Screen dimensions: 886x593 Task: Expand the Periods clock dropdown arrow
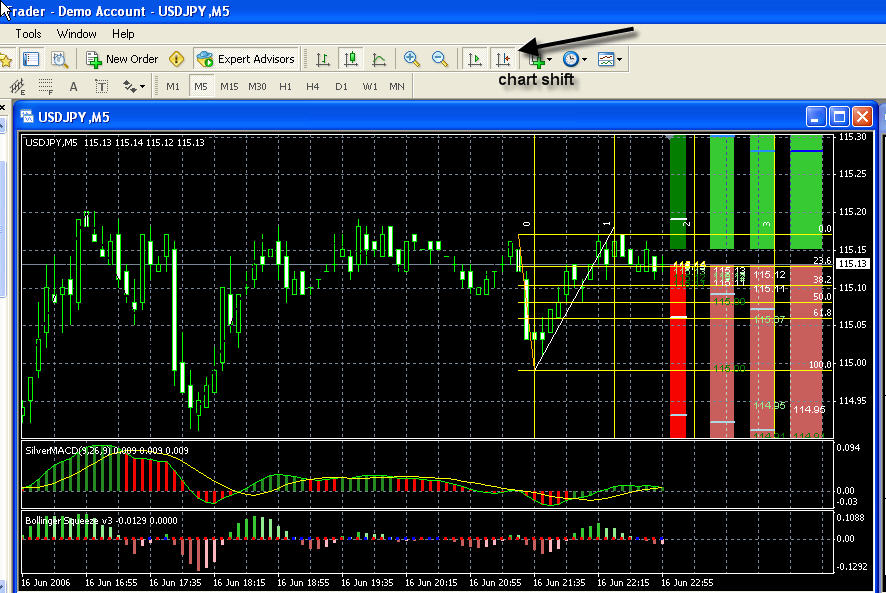pos(584,59)
